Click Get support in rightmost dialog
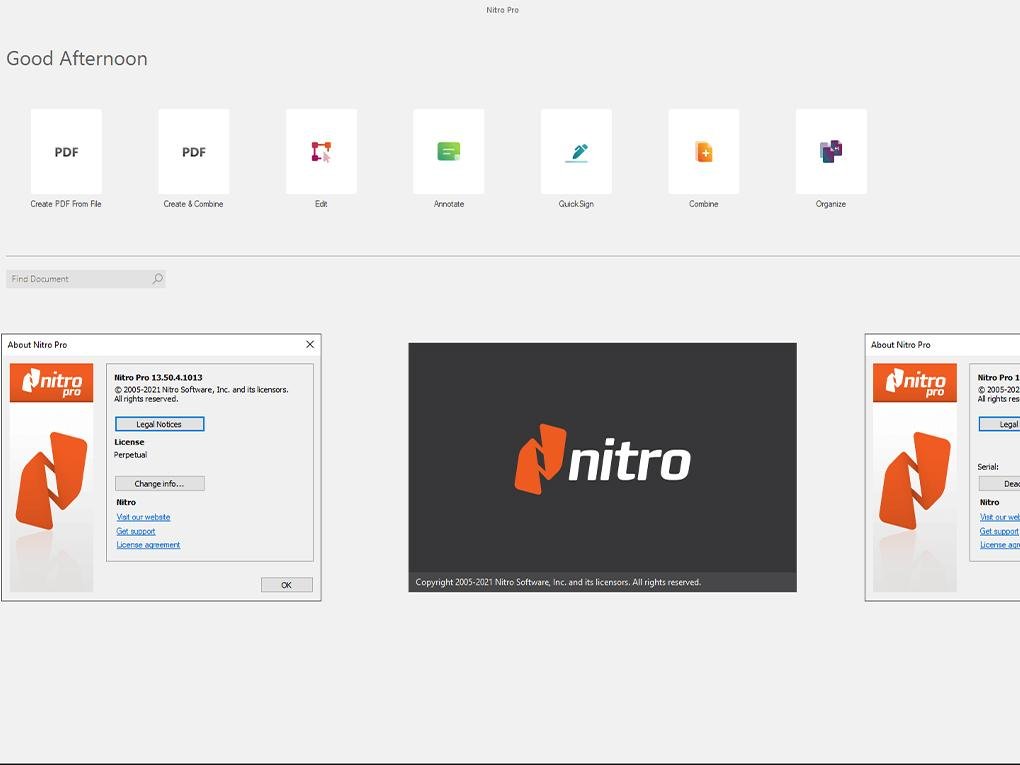1020x765 pixels. (998, 531)
